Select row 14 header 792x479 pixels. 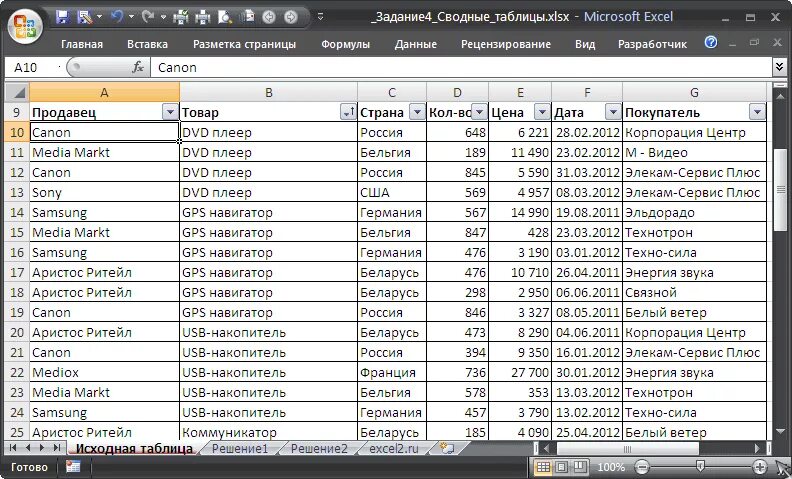[17, 212]
